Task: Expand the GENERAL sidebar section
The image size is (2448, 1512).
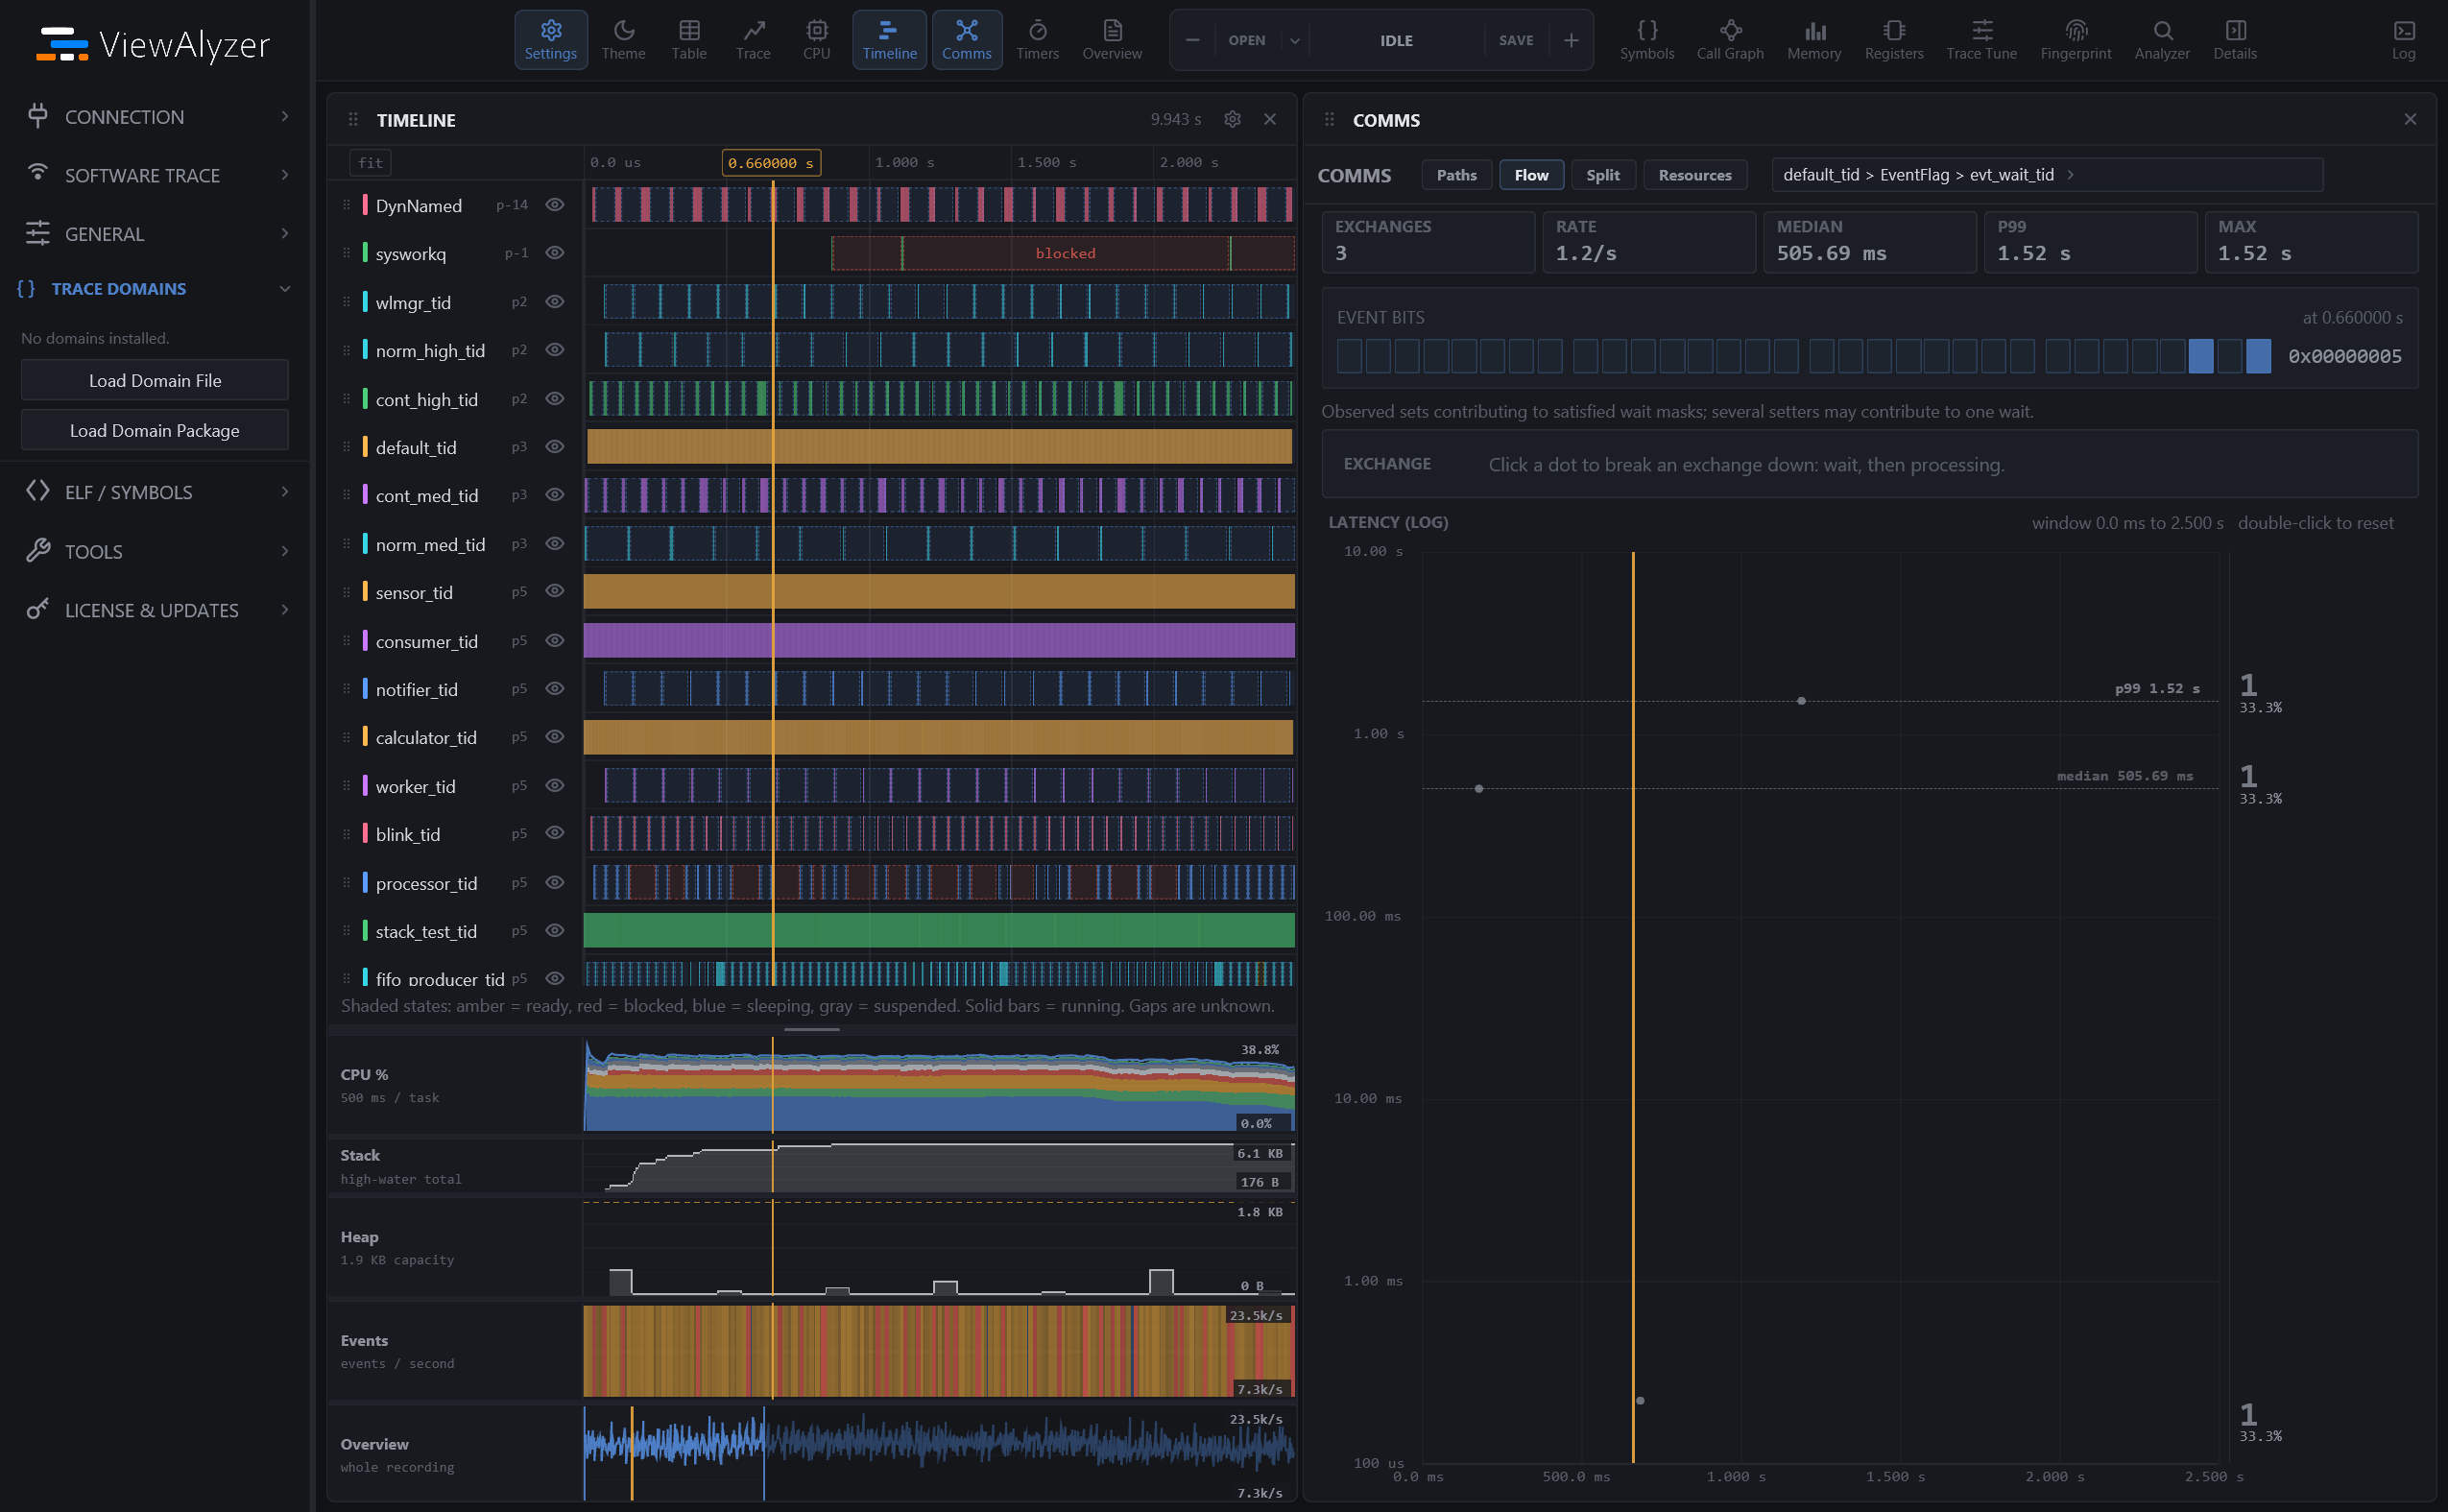Action: (155, 234)
